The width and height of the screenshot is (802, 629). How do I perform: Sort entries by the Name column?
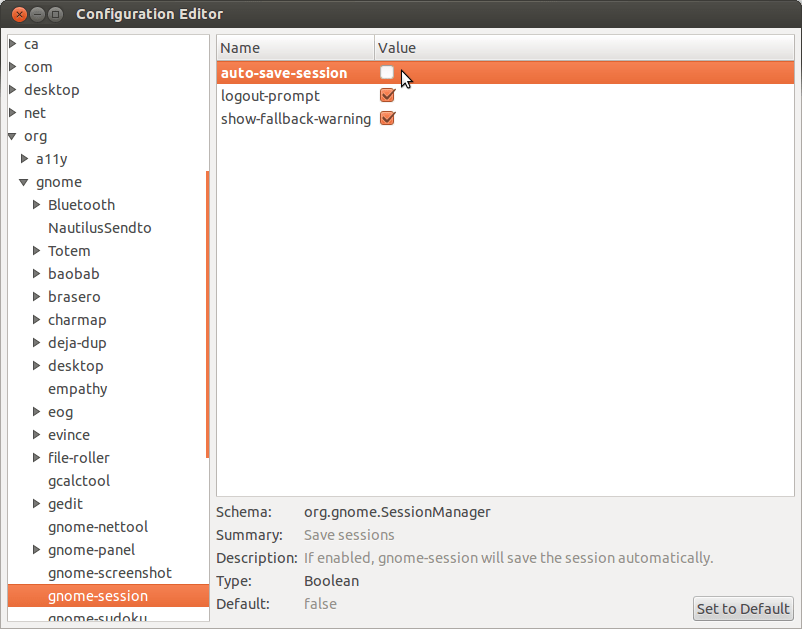point(295,47)
